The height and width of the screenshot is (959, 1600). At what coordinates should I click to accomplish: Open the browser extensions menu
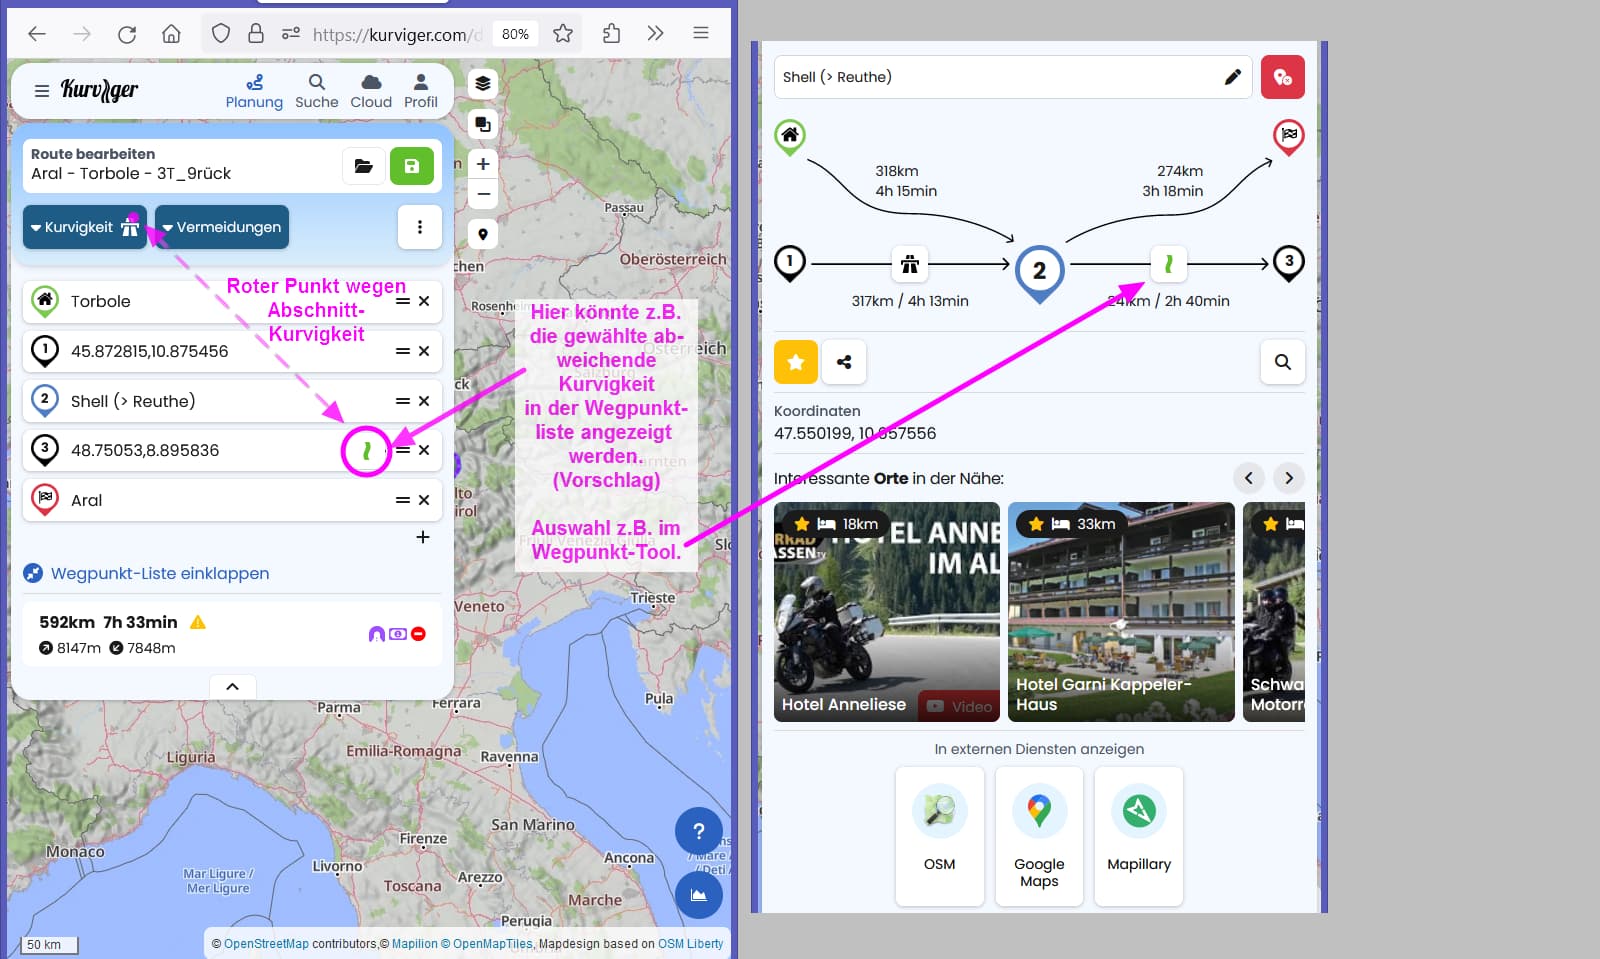[x=611, y=33]
